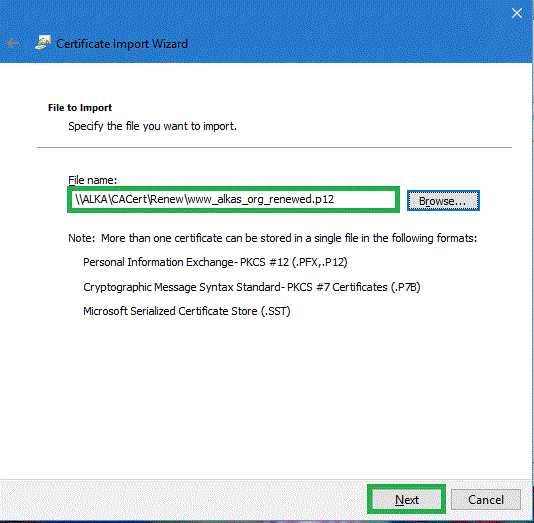Click the File to Import heading
534x523 pixels.
tap(80, 108)
